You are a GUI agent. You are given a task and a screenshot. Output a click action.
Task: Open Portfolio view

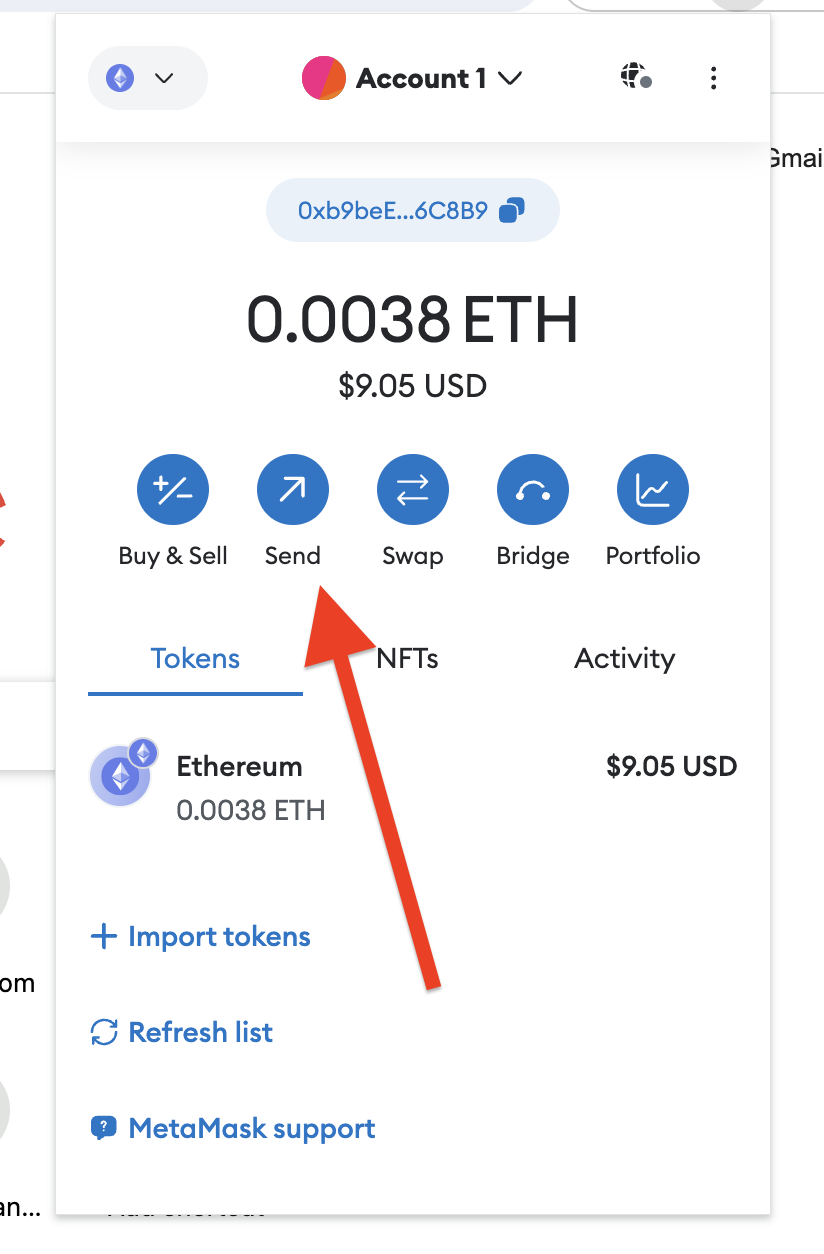[x=652, y=489]
